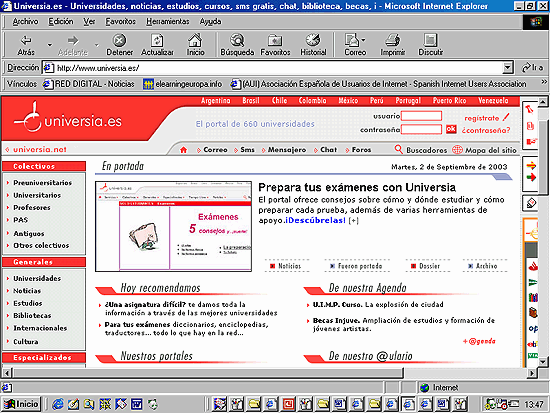Viewport: 550px width, 413px height.
Task: Open the Archivo menu
Action: click(x=25, y=22)
